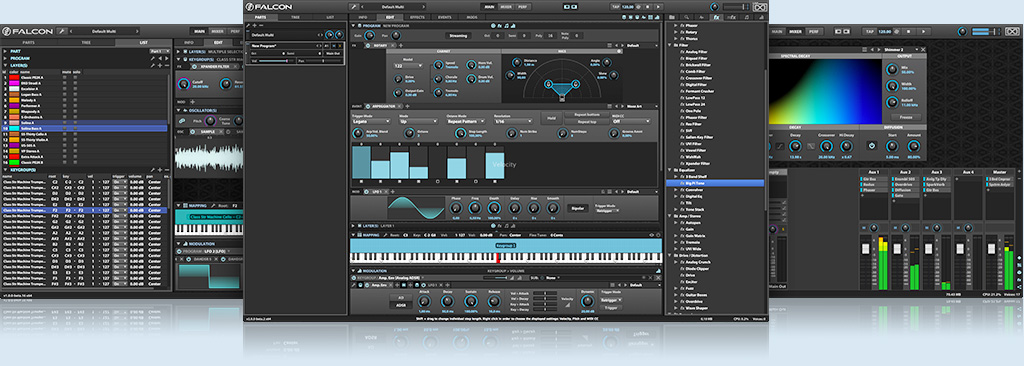Image resolution: width=1024 pixels, height=366 pixels.
Task: Click UVI logo in center window
Action: click(x=759, y=7)
